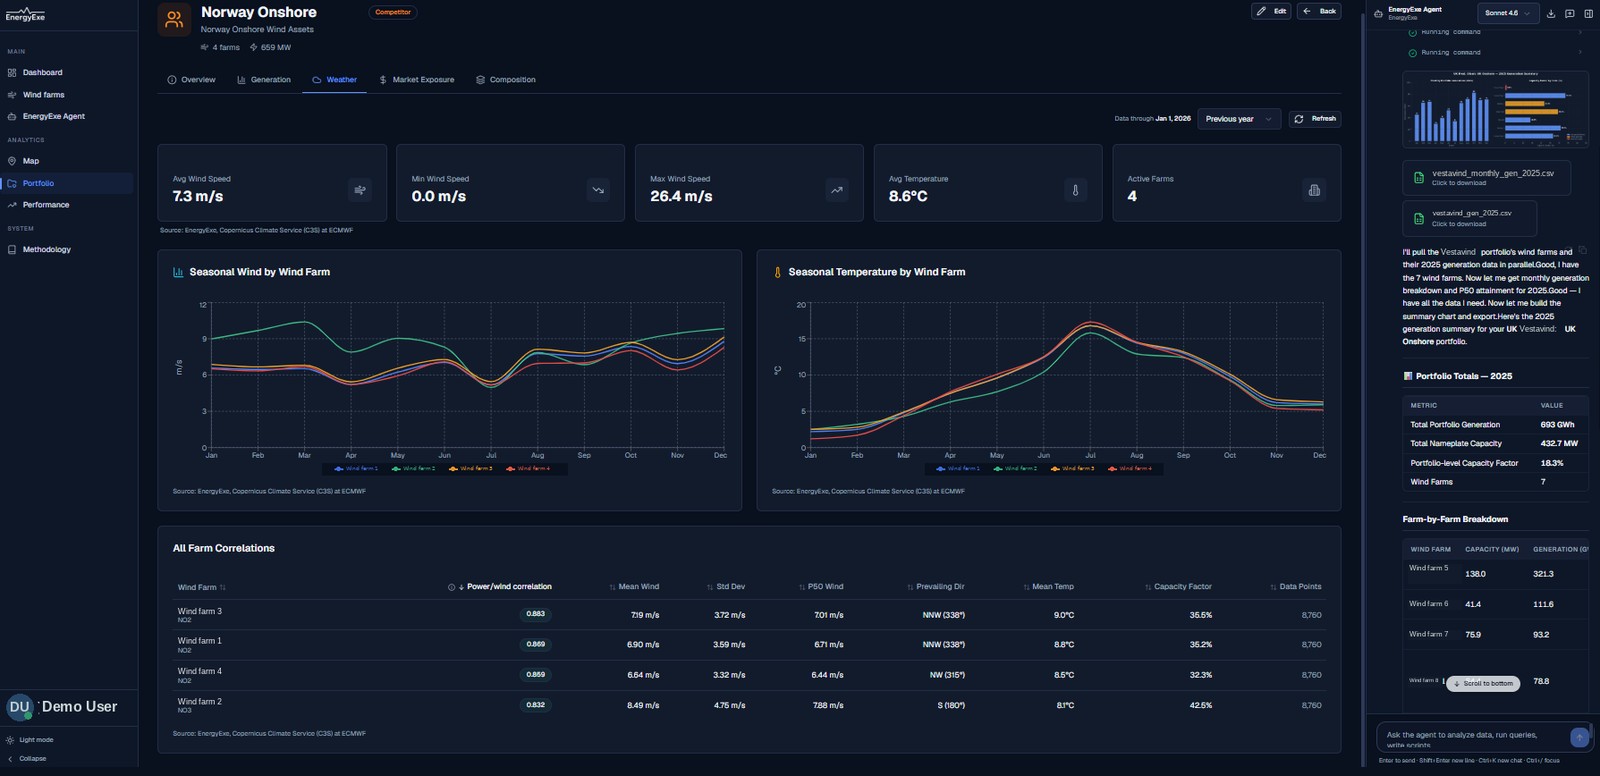
Task: Click the building icon on Active Farms card
Action: 1314,190
